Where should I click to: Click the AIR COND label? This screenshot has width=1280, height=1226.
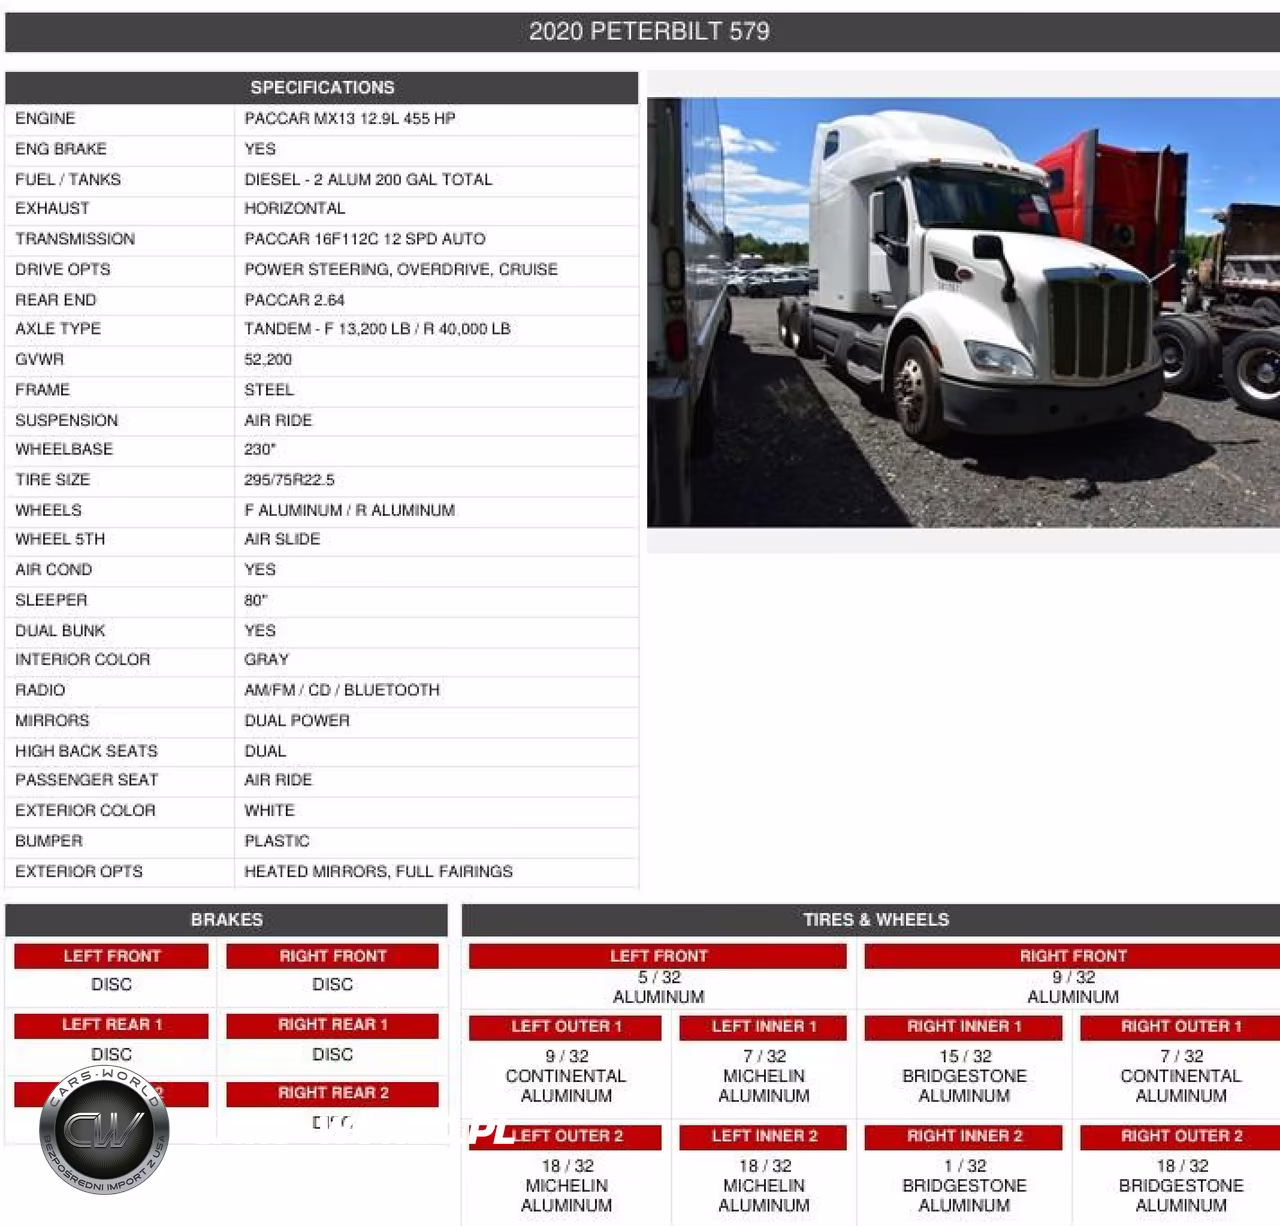tap(53, 570)
